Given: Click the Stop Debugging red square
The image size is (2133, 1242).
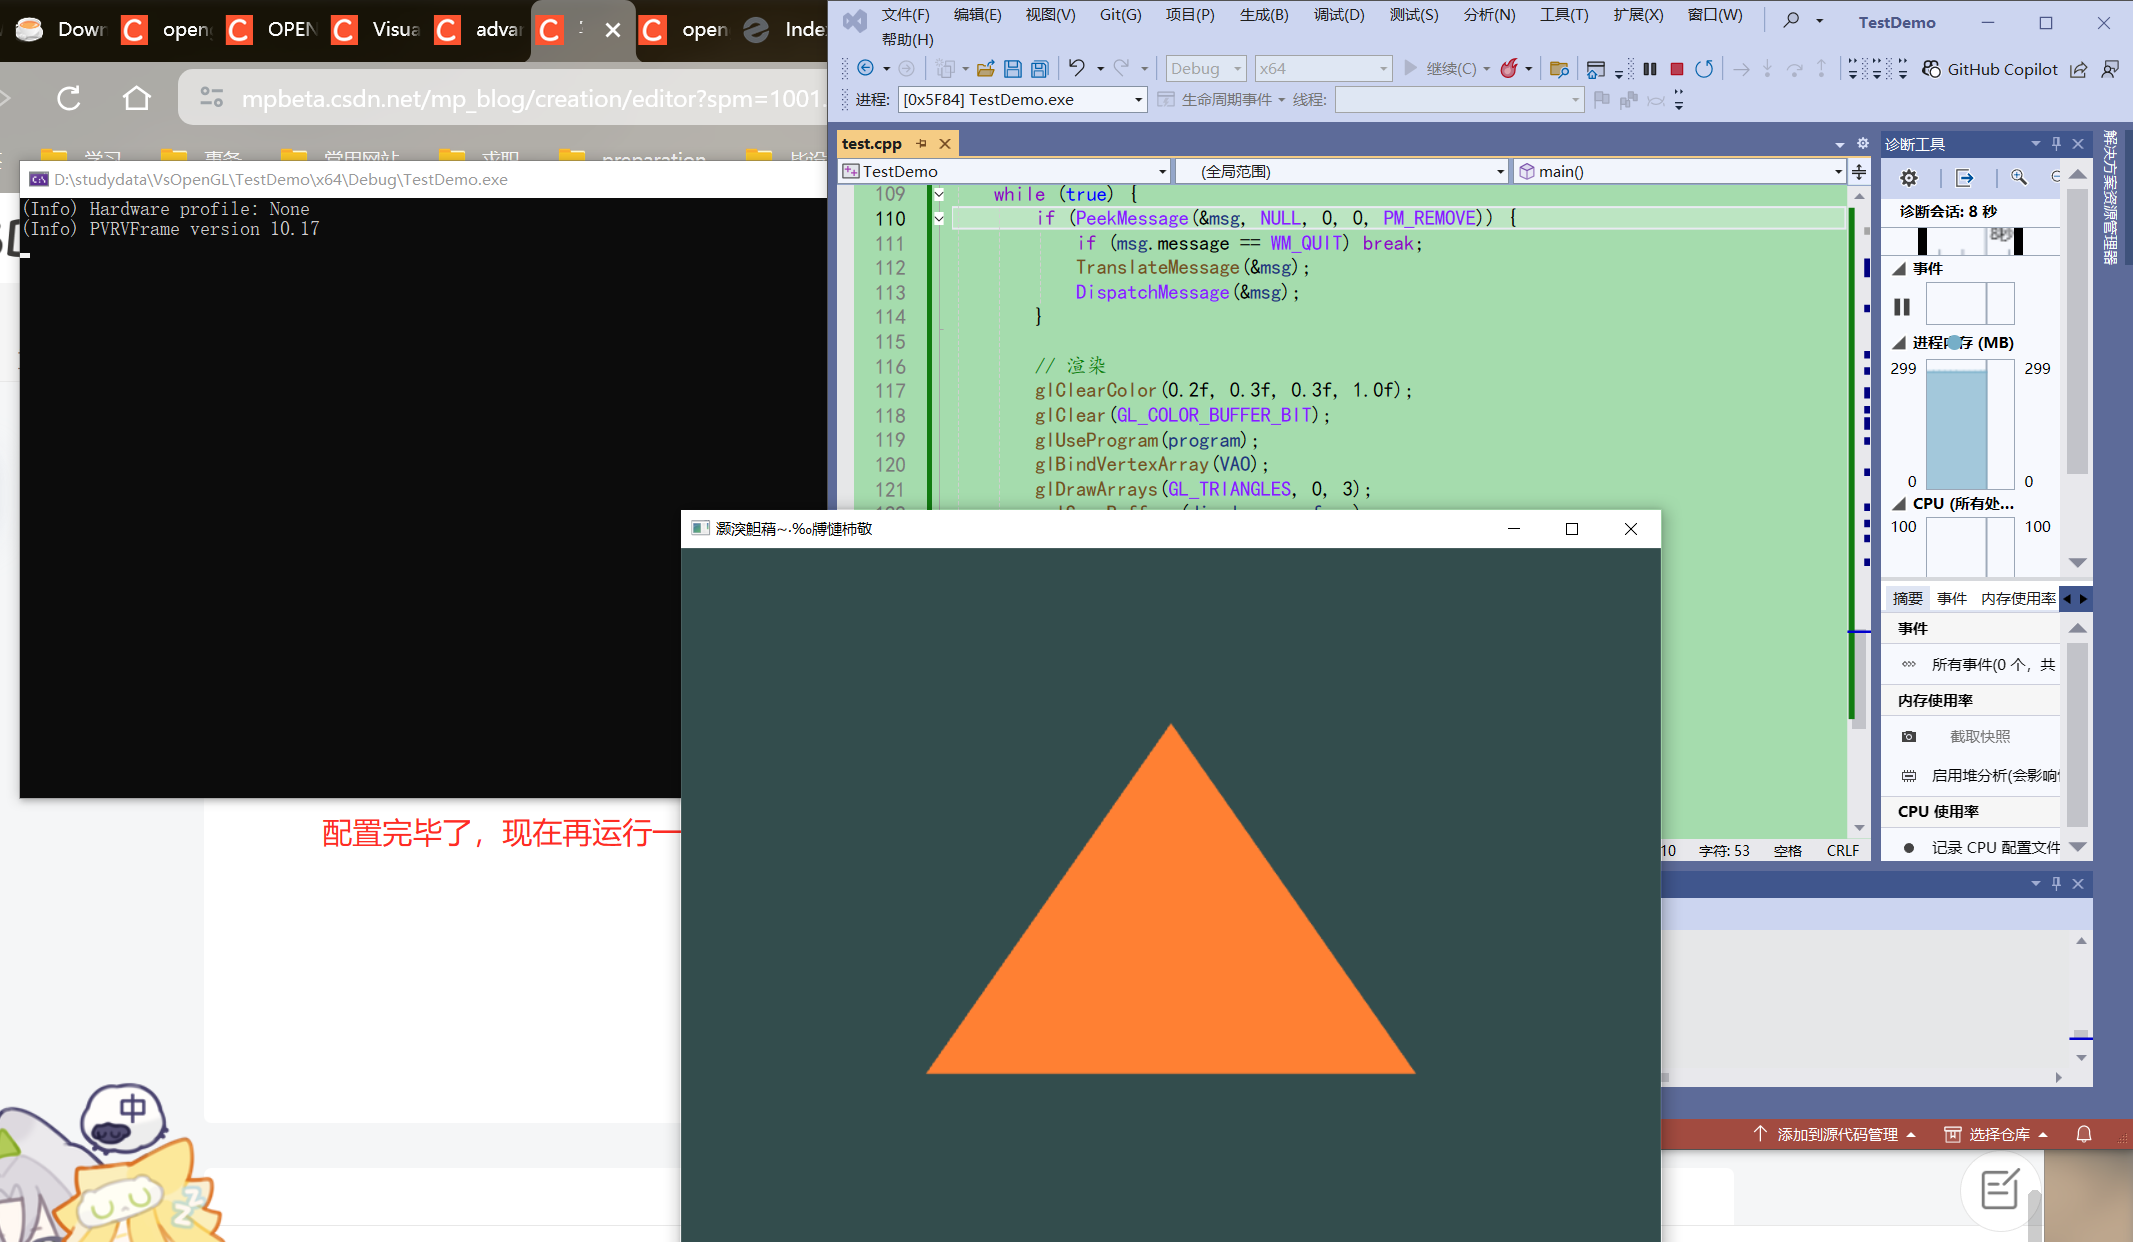Looking at the screenshot, I should [1677, 69].
